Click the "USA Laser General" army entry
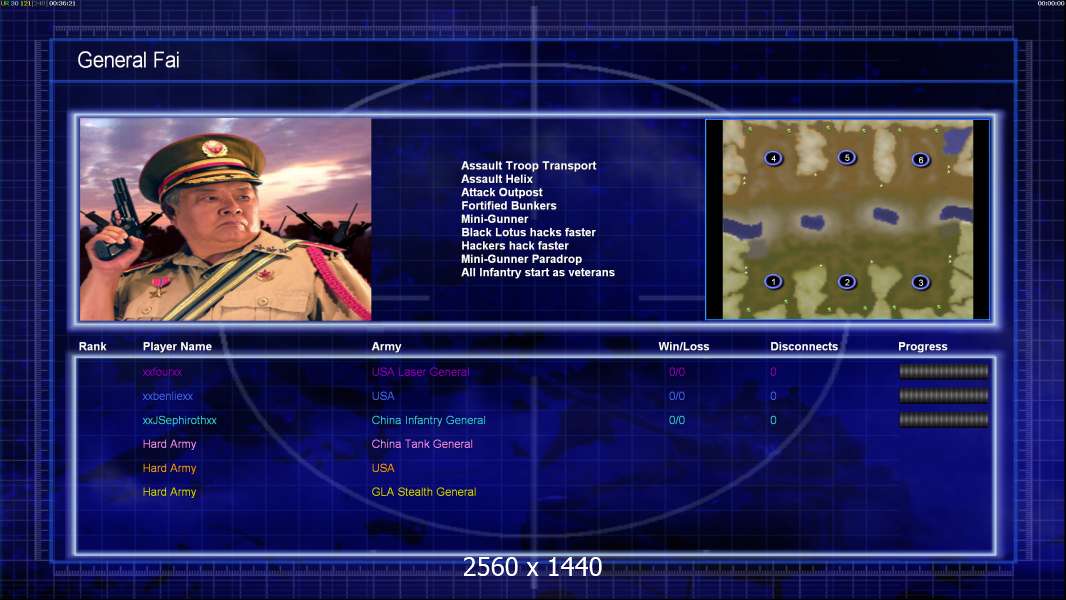 420,372
